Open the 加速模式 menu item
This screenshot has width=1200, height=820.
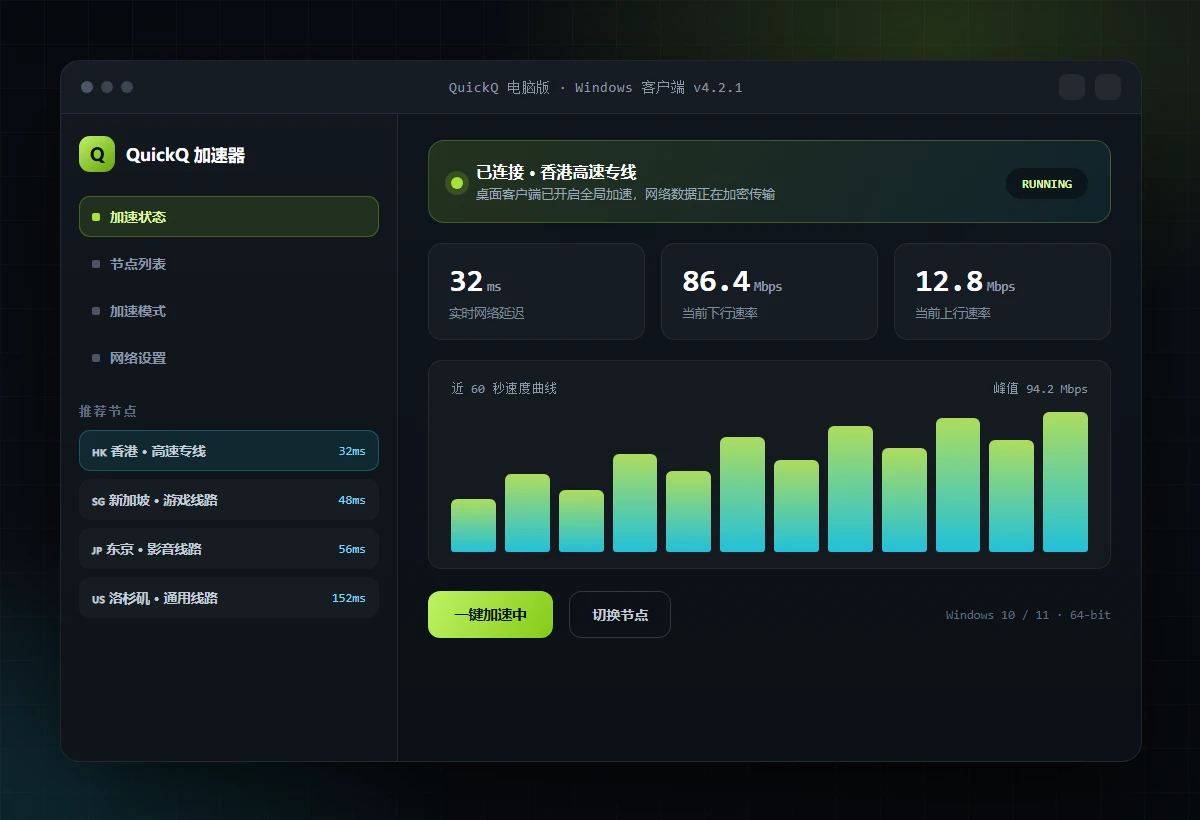tap(229, 311)
